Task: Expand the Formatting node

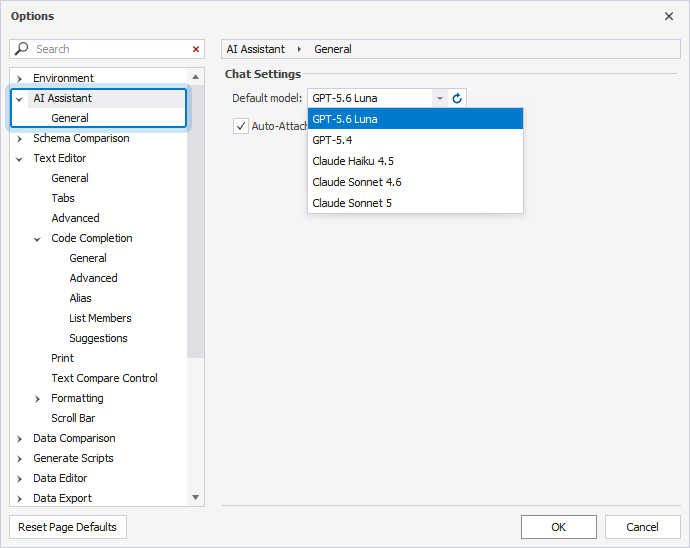Action: tap(37, 399)
